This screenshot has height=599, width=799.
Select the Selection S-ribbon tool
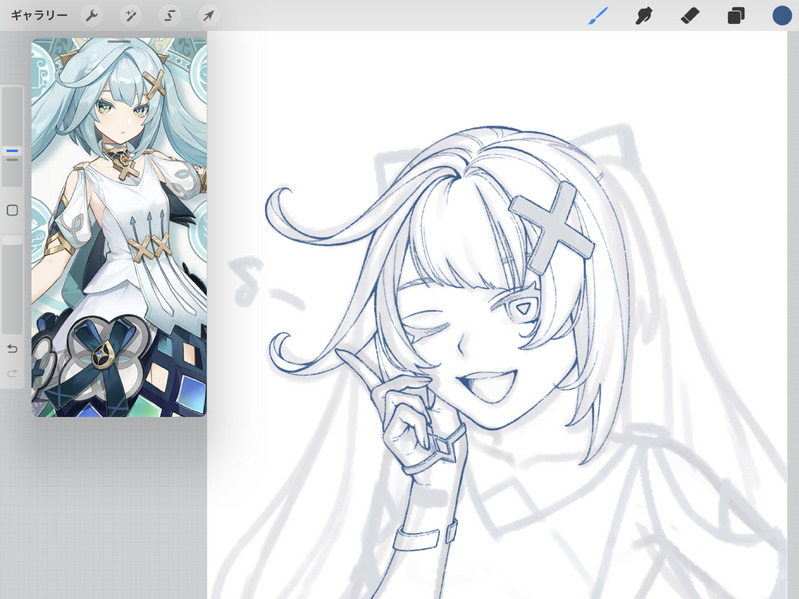[x=170, y=15]
